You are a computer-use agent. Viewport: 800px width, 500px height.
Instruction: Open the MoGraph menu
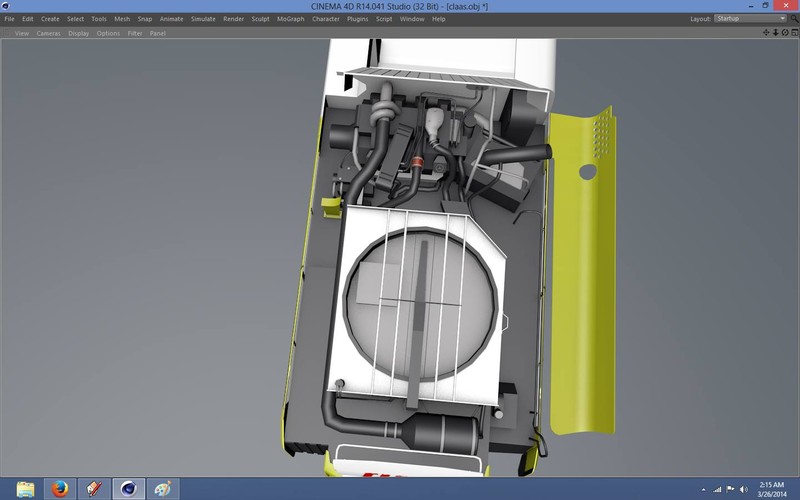coord(293,19)
